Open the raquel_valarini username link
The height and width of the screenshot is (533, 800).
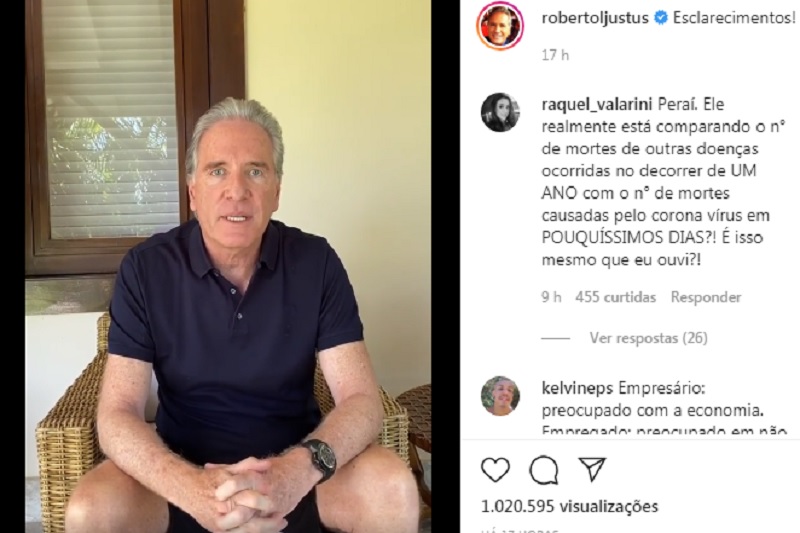point(596,105)
